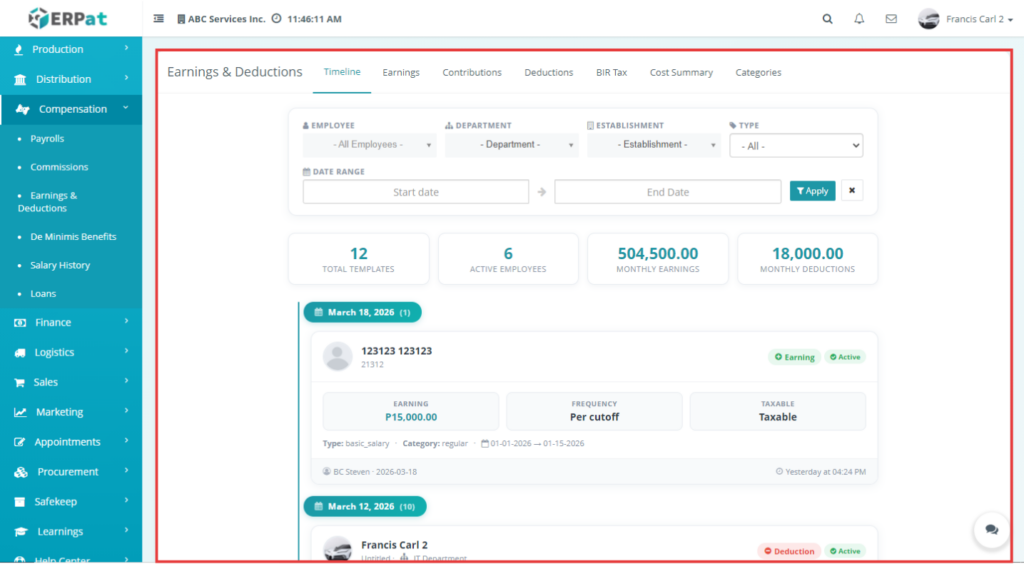Open the Cost Summary tab
Viewport: 1024px width, 564px height.
(681, 72)
